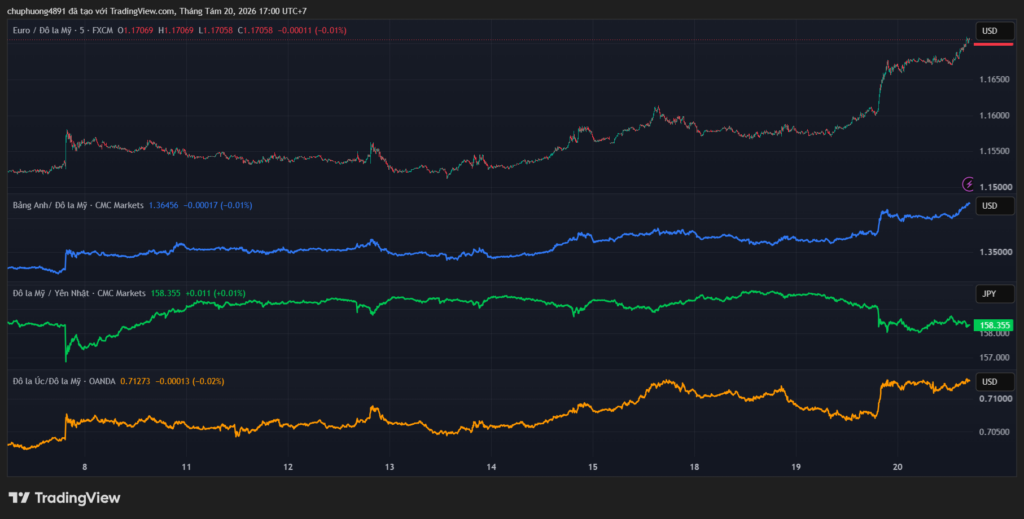Image resolution: width=1024 pixels, height=519 pixels.
Task: Click open value O1.17069
Action: coord(135,30)
